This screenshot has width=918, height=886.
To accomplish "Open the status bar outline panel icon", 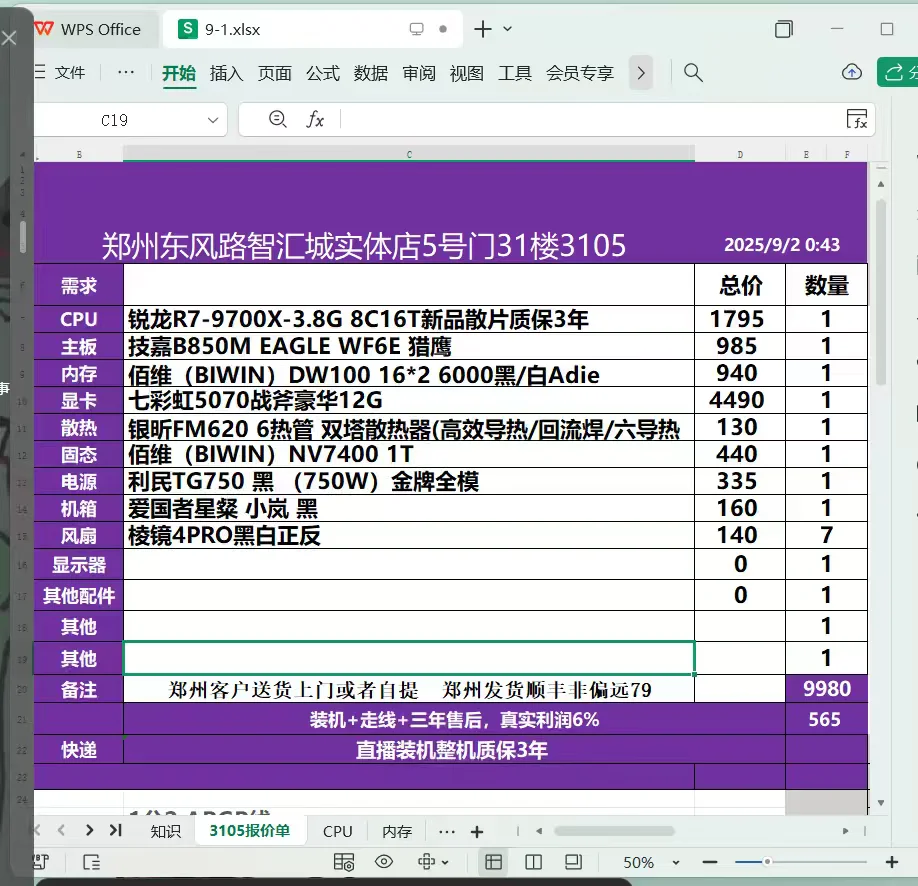I will (92, 862).
